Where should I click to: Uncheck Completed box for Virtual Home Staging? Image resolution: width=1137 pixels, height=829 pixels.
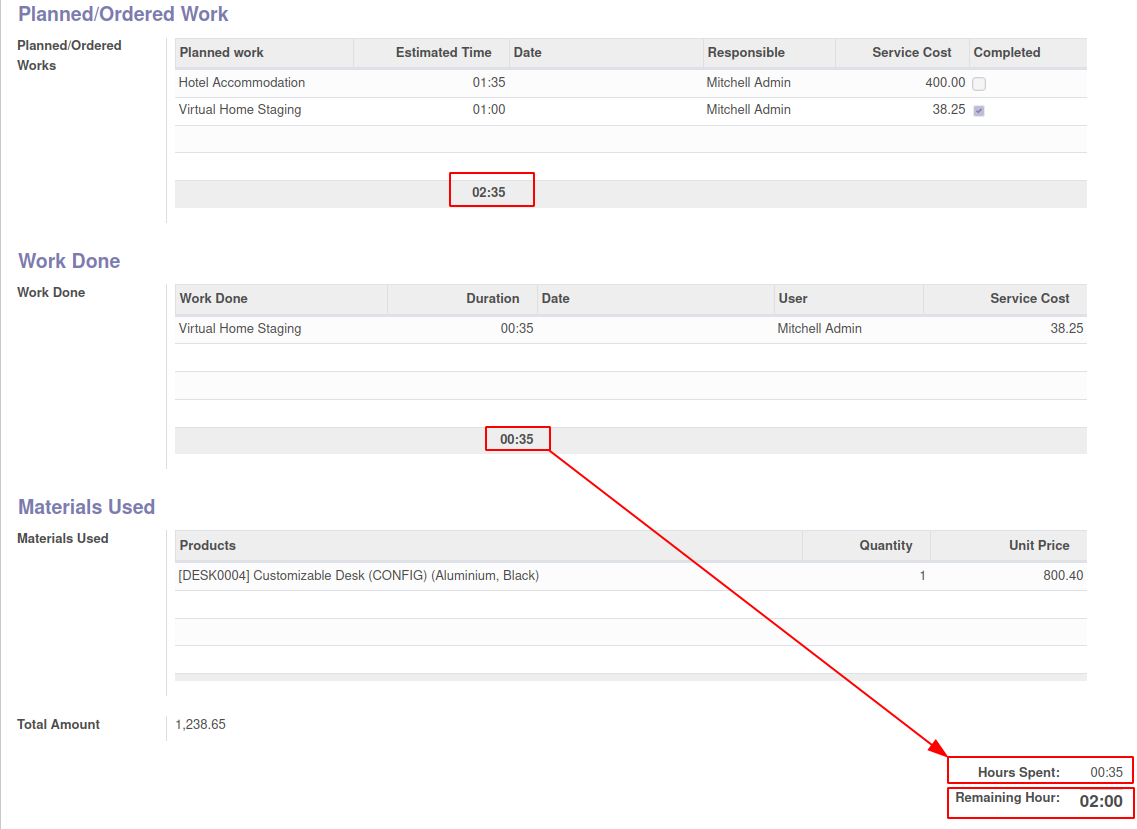(x=979, y=111)
